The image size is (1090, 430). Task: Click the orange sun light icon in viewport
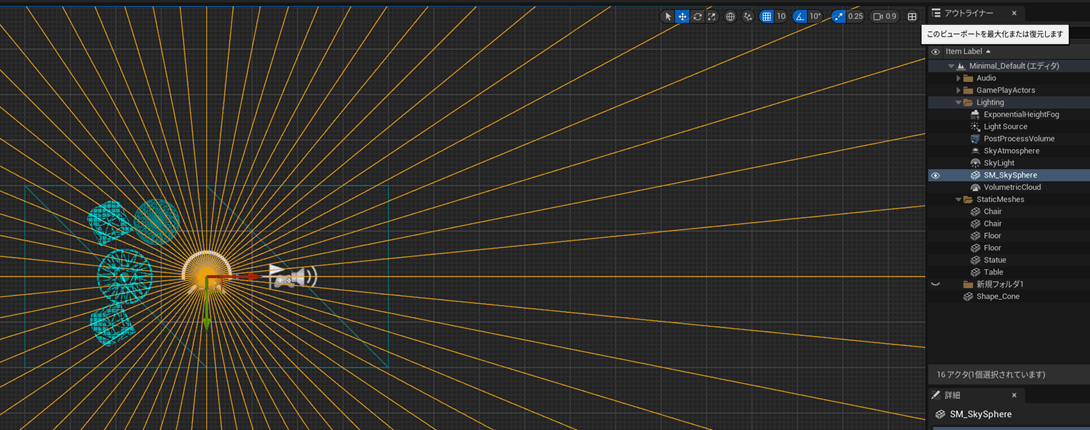[205, 275]
